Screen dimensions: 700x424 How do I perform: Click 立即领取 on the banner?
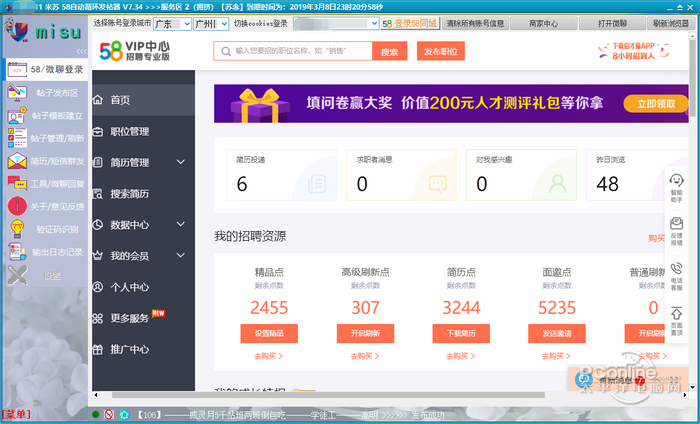[x=656, y=104]
